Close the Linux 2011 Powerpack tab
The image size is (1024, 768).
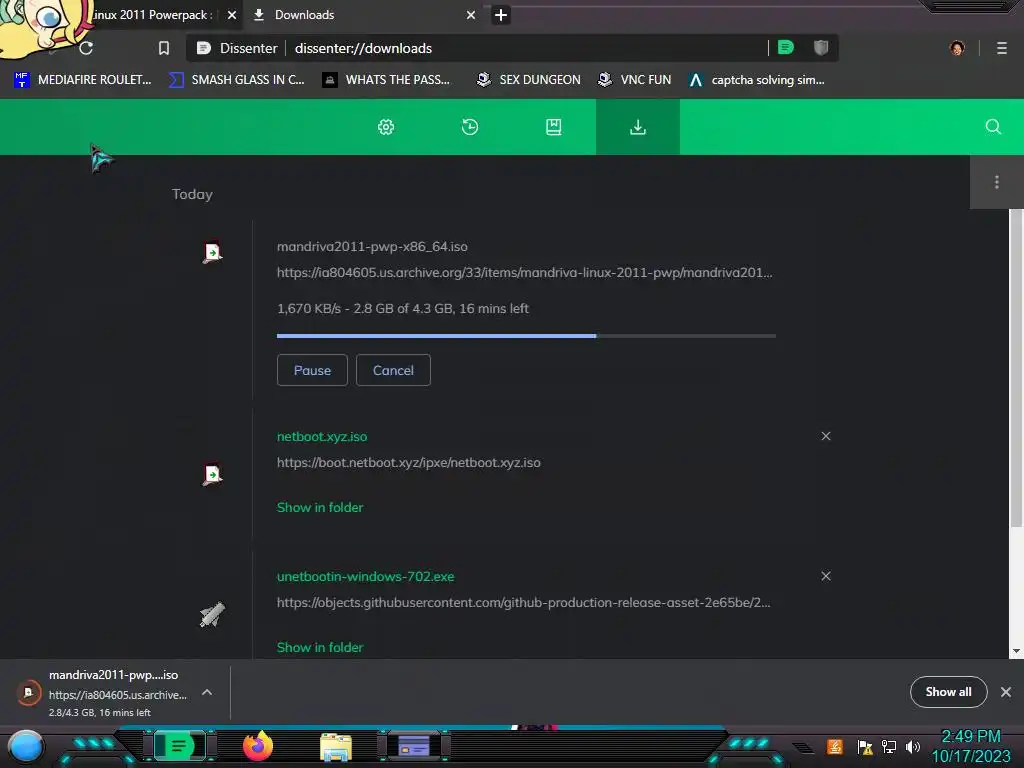pos(232,15)
